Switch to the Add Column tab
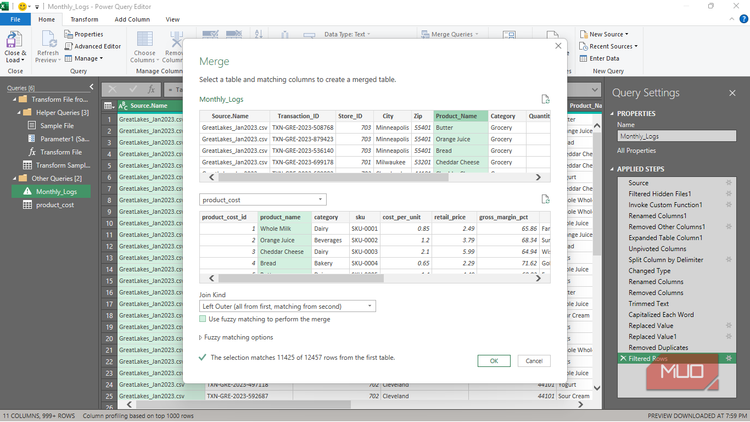750x422 pixels. (x=132, y=20)
